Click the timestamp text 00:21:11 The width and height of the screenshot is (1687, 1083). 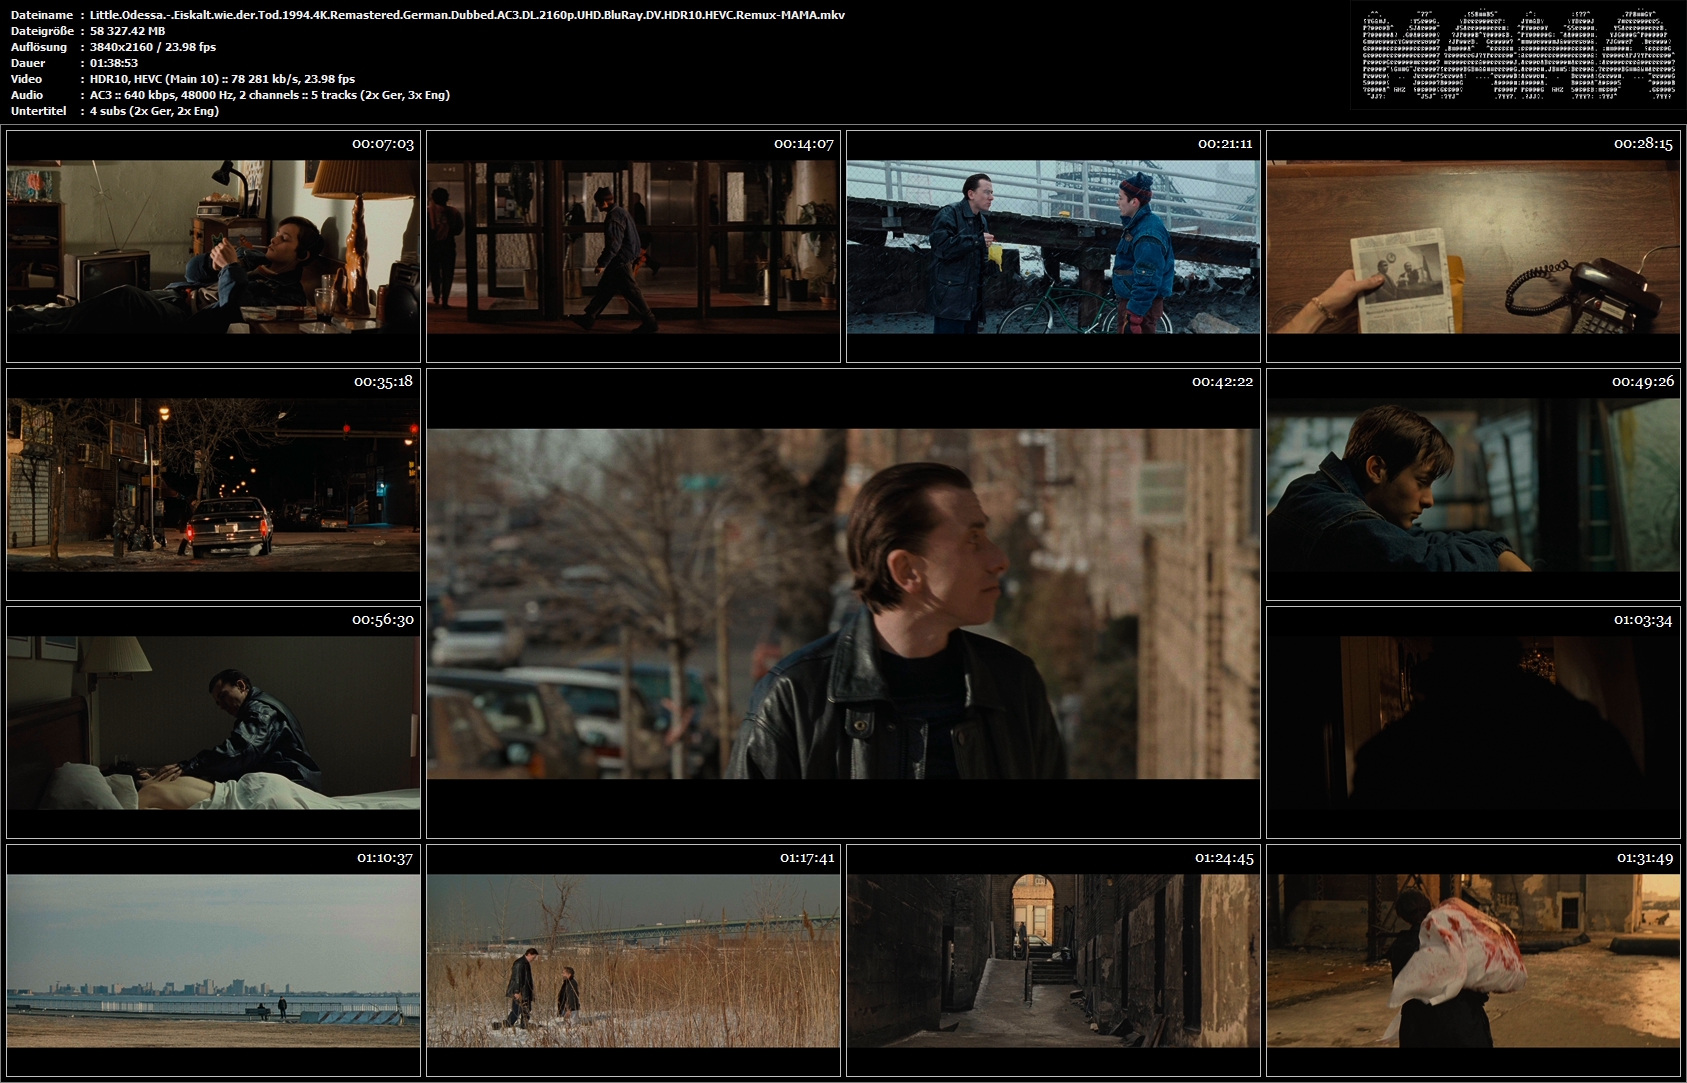click(1225, 144)
